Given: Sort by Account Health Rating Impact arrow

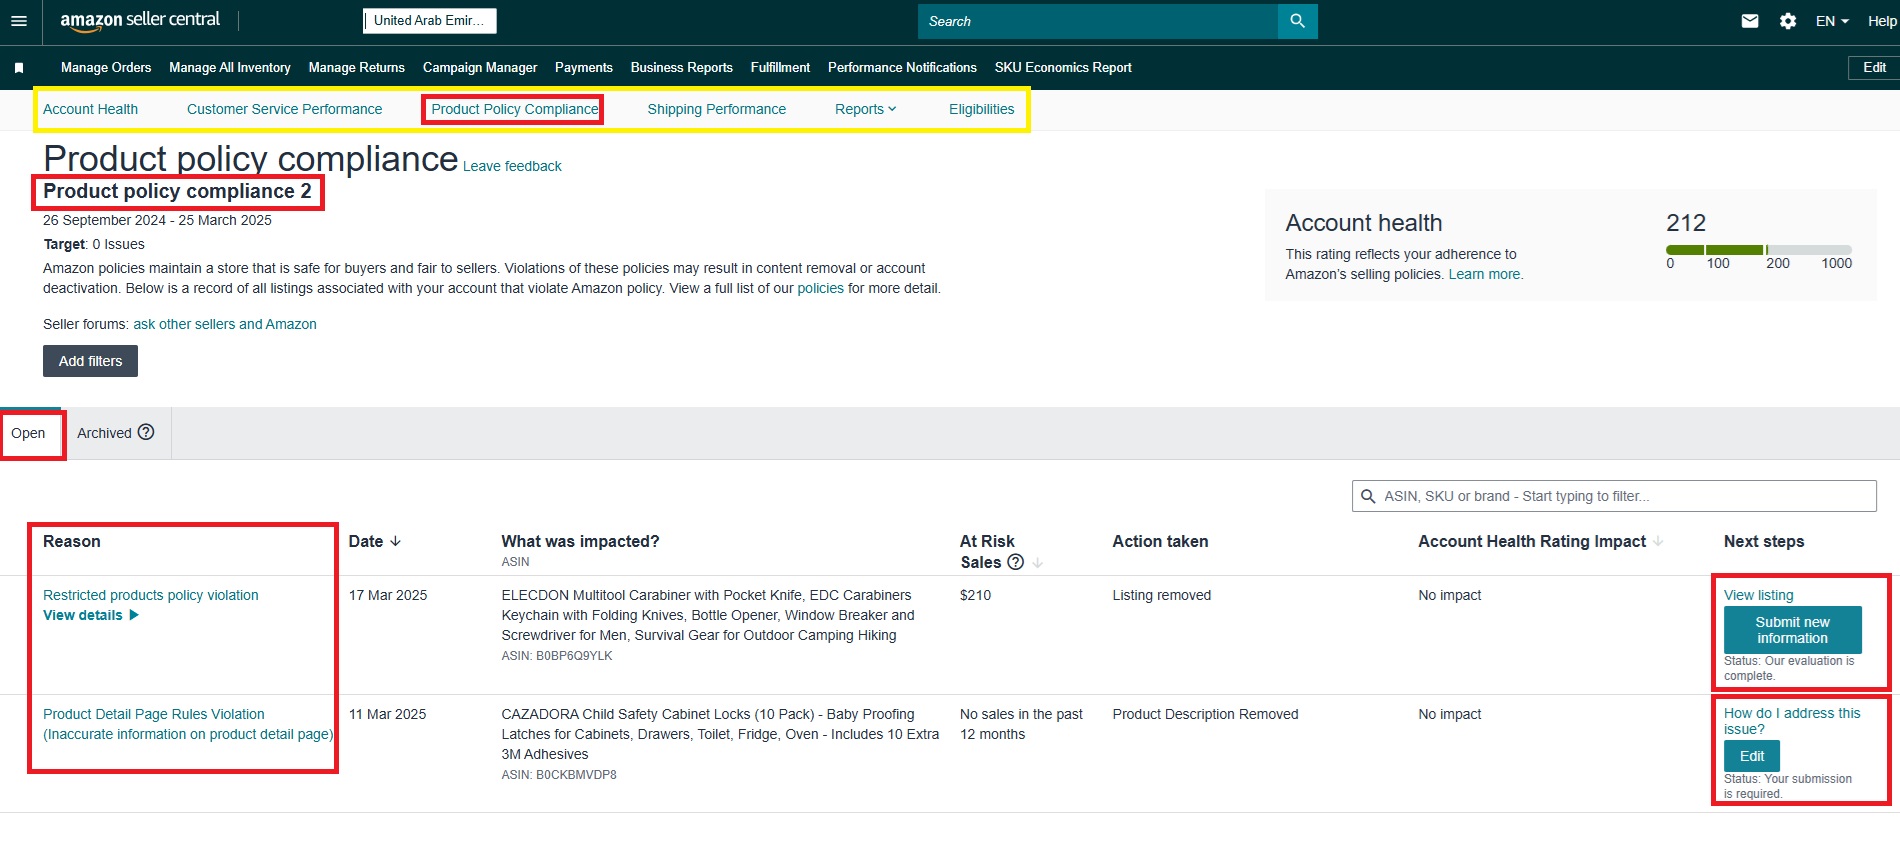Looking at the screenshot, I should pyautogui.click(x=1658, y=541).
